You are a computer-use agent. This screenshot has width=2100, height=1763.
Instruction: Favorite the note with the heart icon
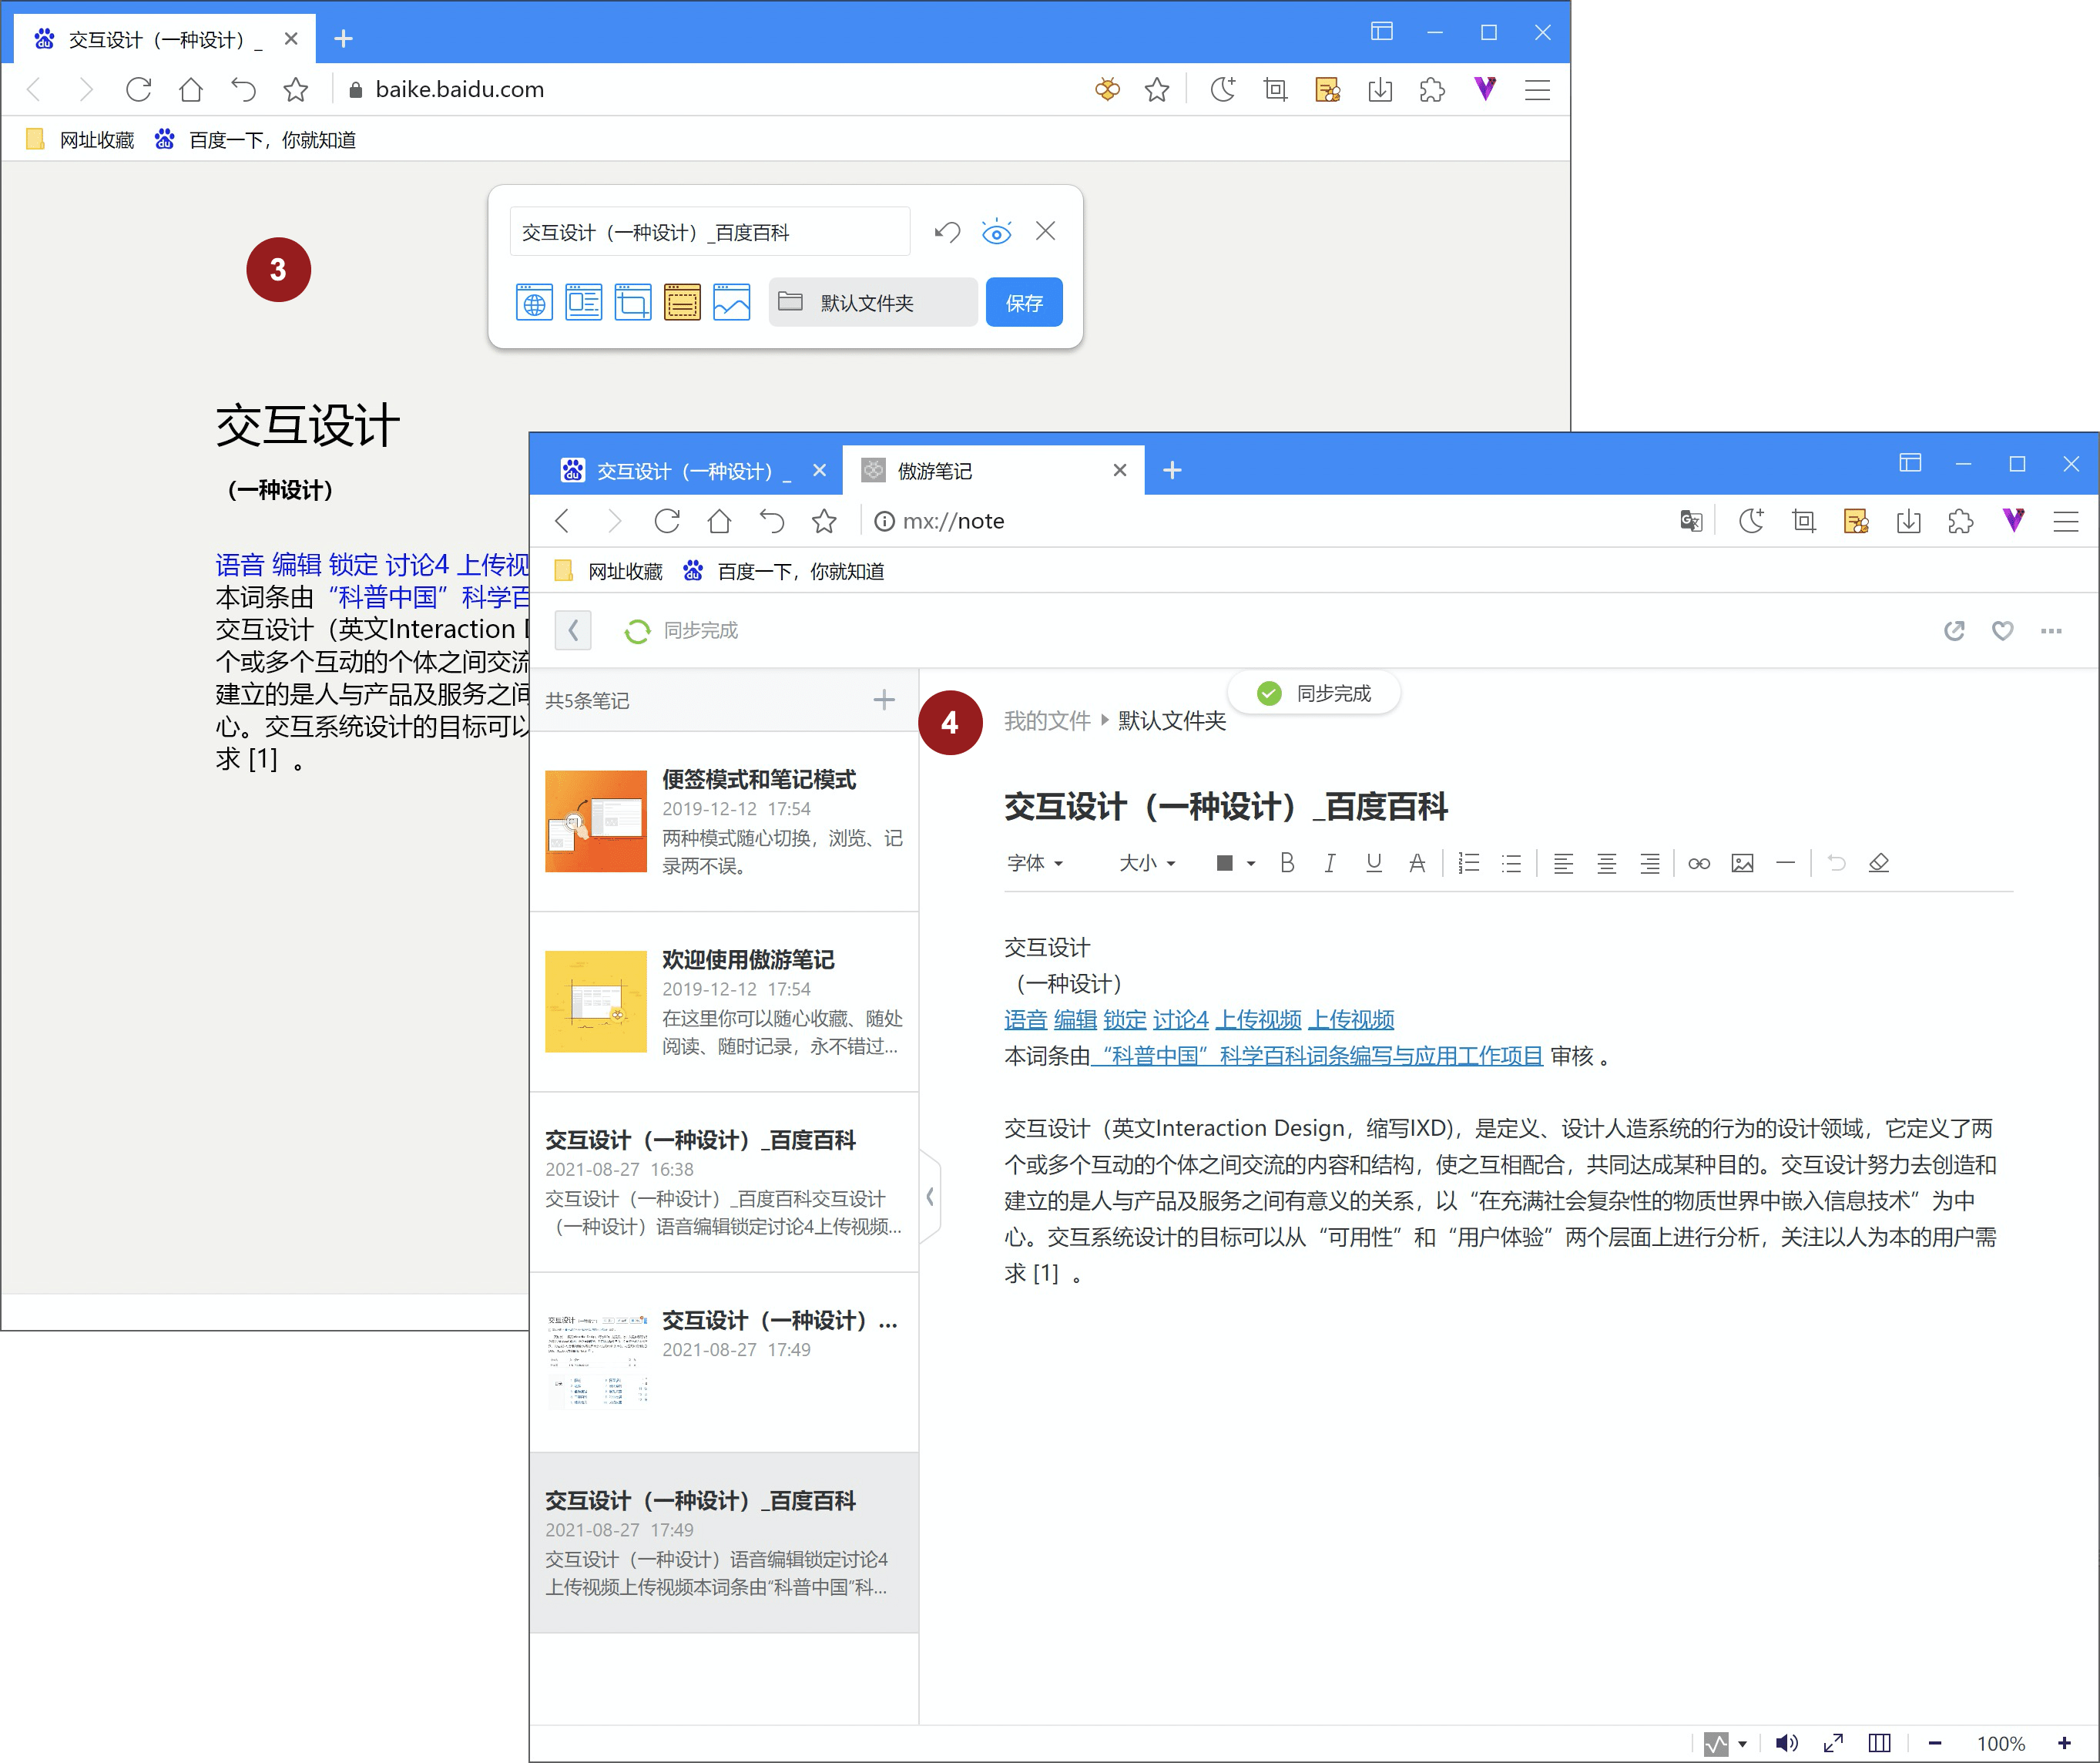[2002, 630]
